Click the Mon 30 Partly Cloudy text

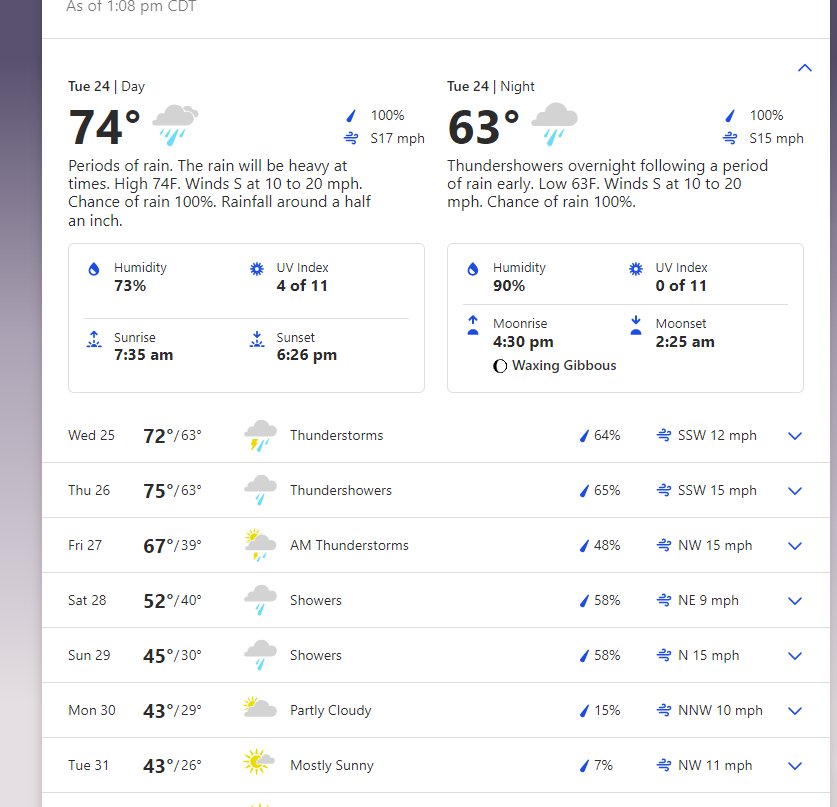(x=330, y=711)
